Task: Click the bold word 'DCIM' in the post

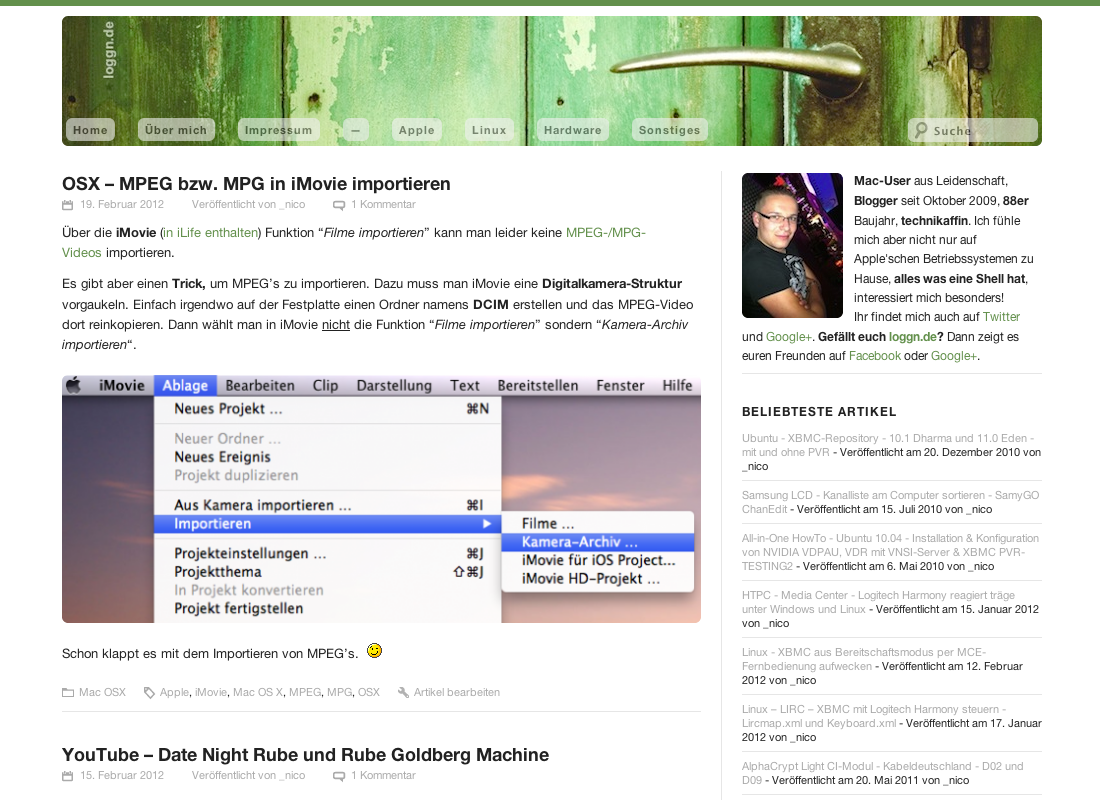Action: pos(490,305)
